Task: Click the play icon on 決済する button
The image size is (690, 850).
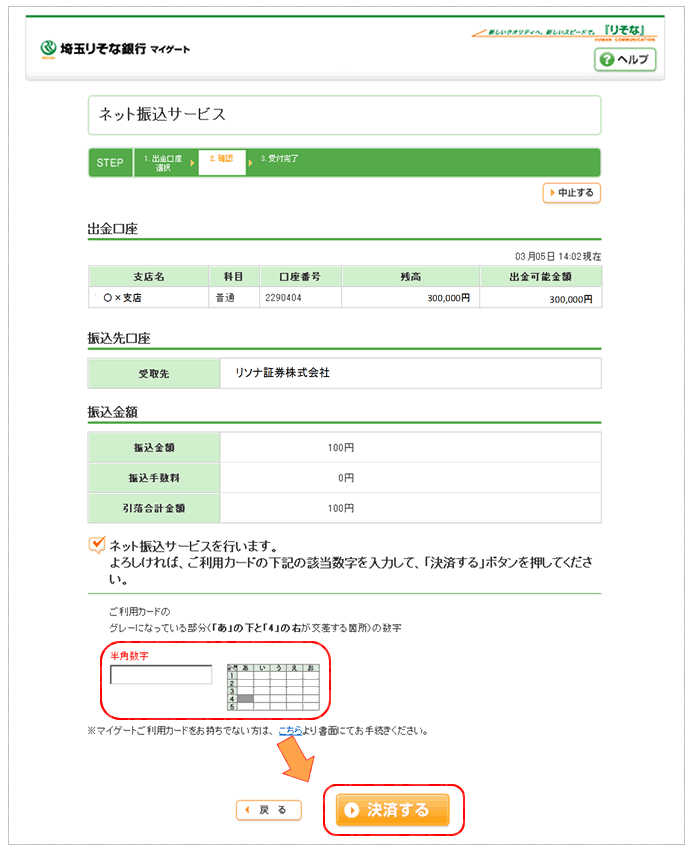Action: click(x=350, y=809)
